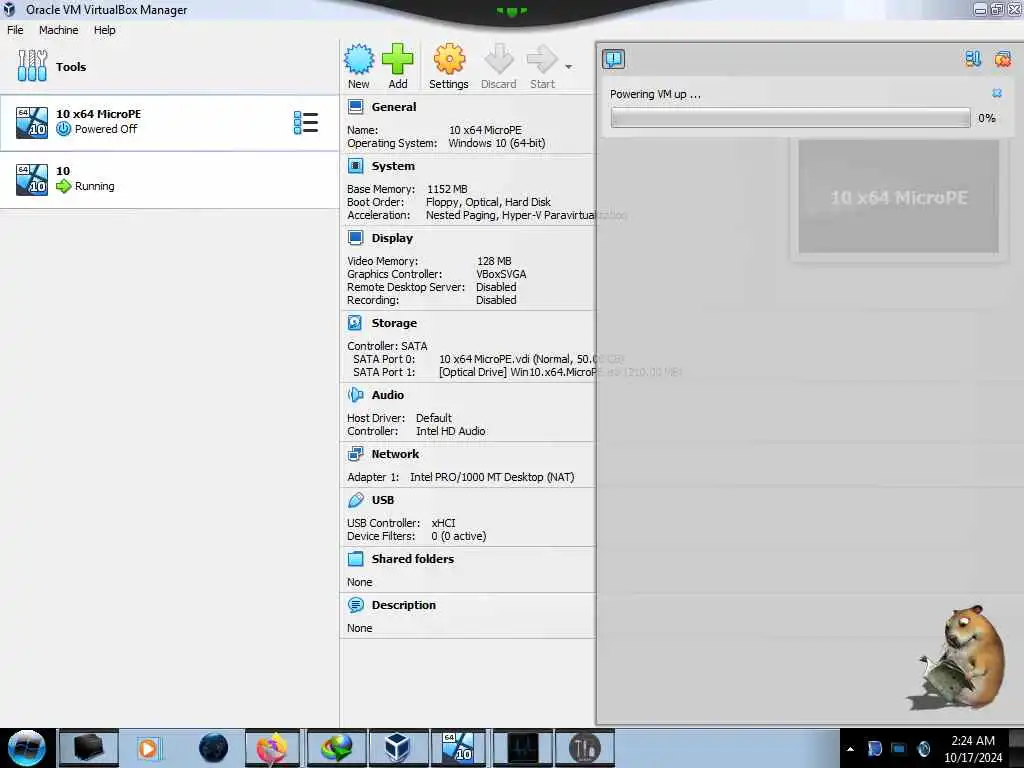The width and height of the screenshot is (1024, 768).
Task: Click the System section chip icon
Action: [355, 166]
